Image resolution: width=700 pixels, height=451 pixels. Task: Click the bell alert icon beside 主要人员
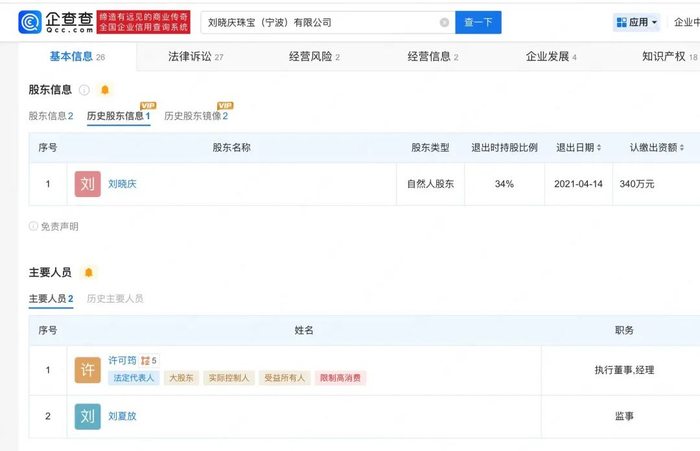point(89,272)
